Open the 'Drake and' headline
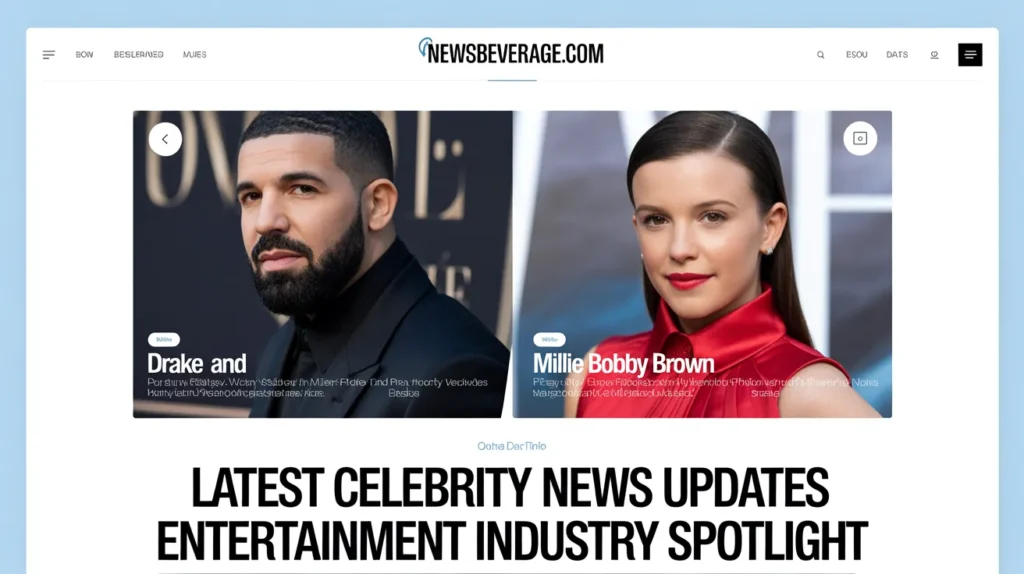This screenshot has width=1024, height=574. (x=197, y=364)
